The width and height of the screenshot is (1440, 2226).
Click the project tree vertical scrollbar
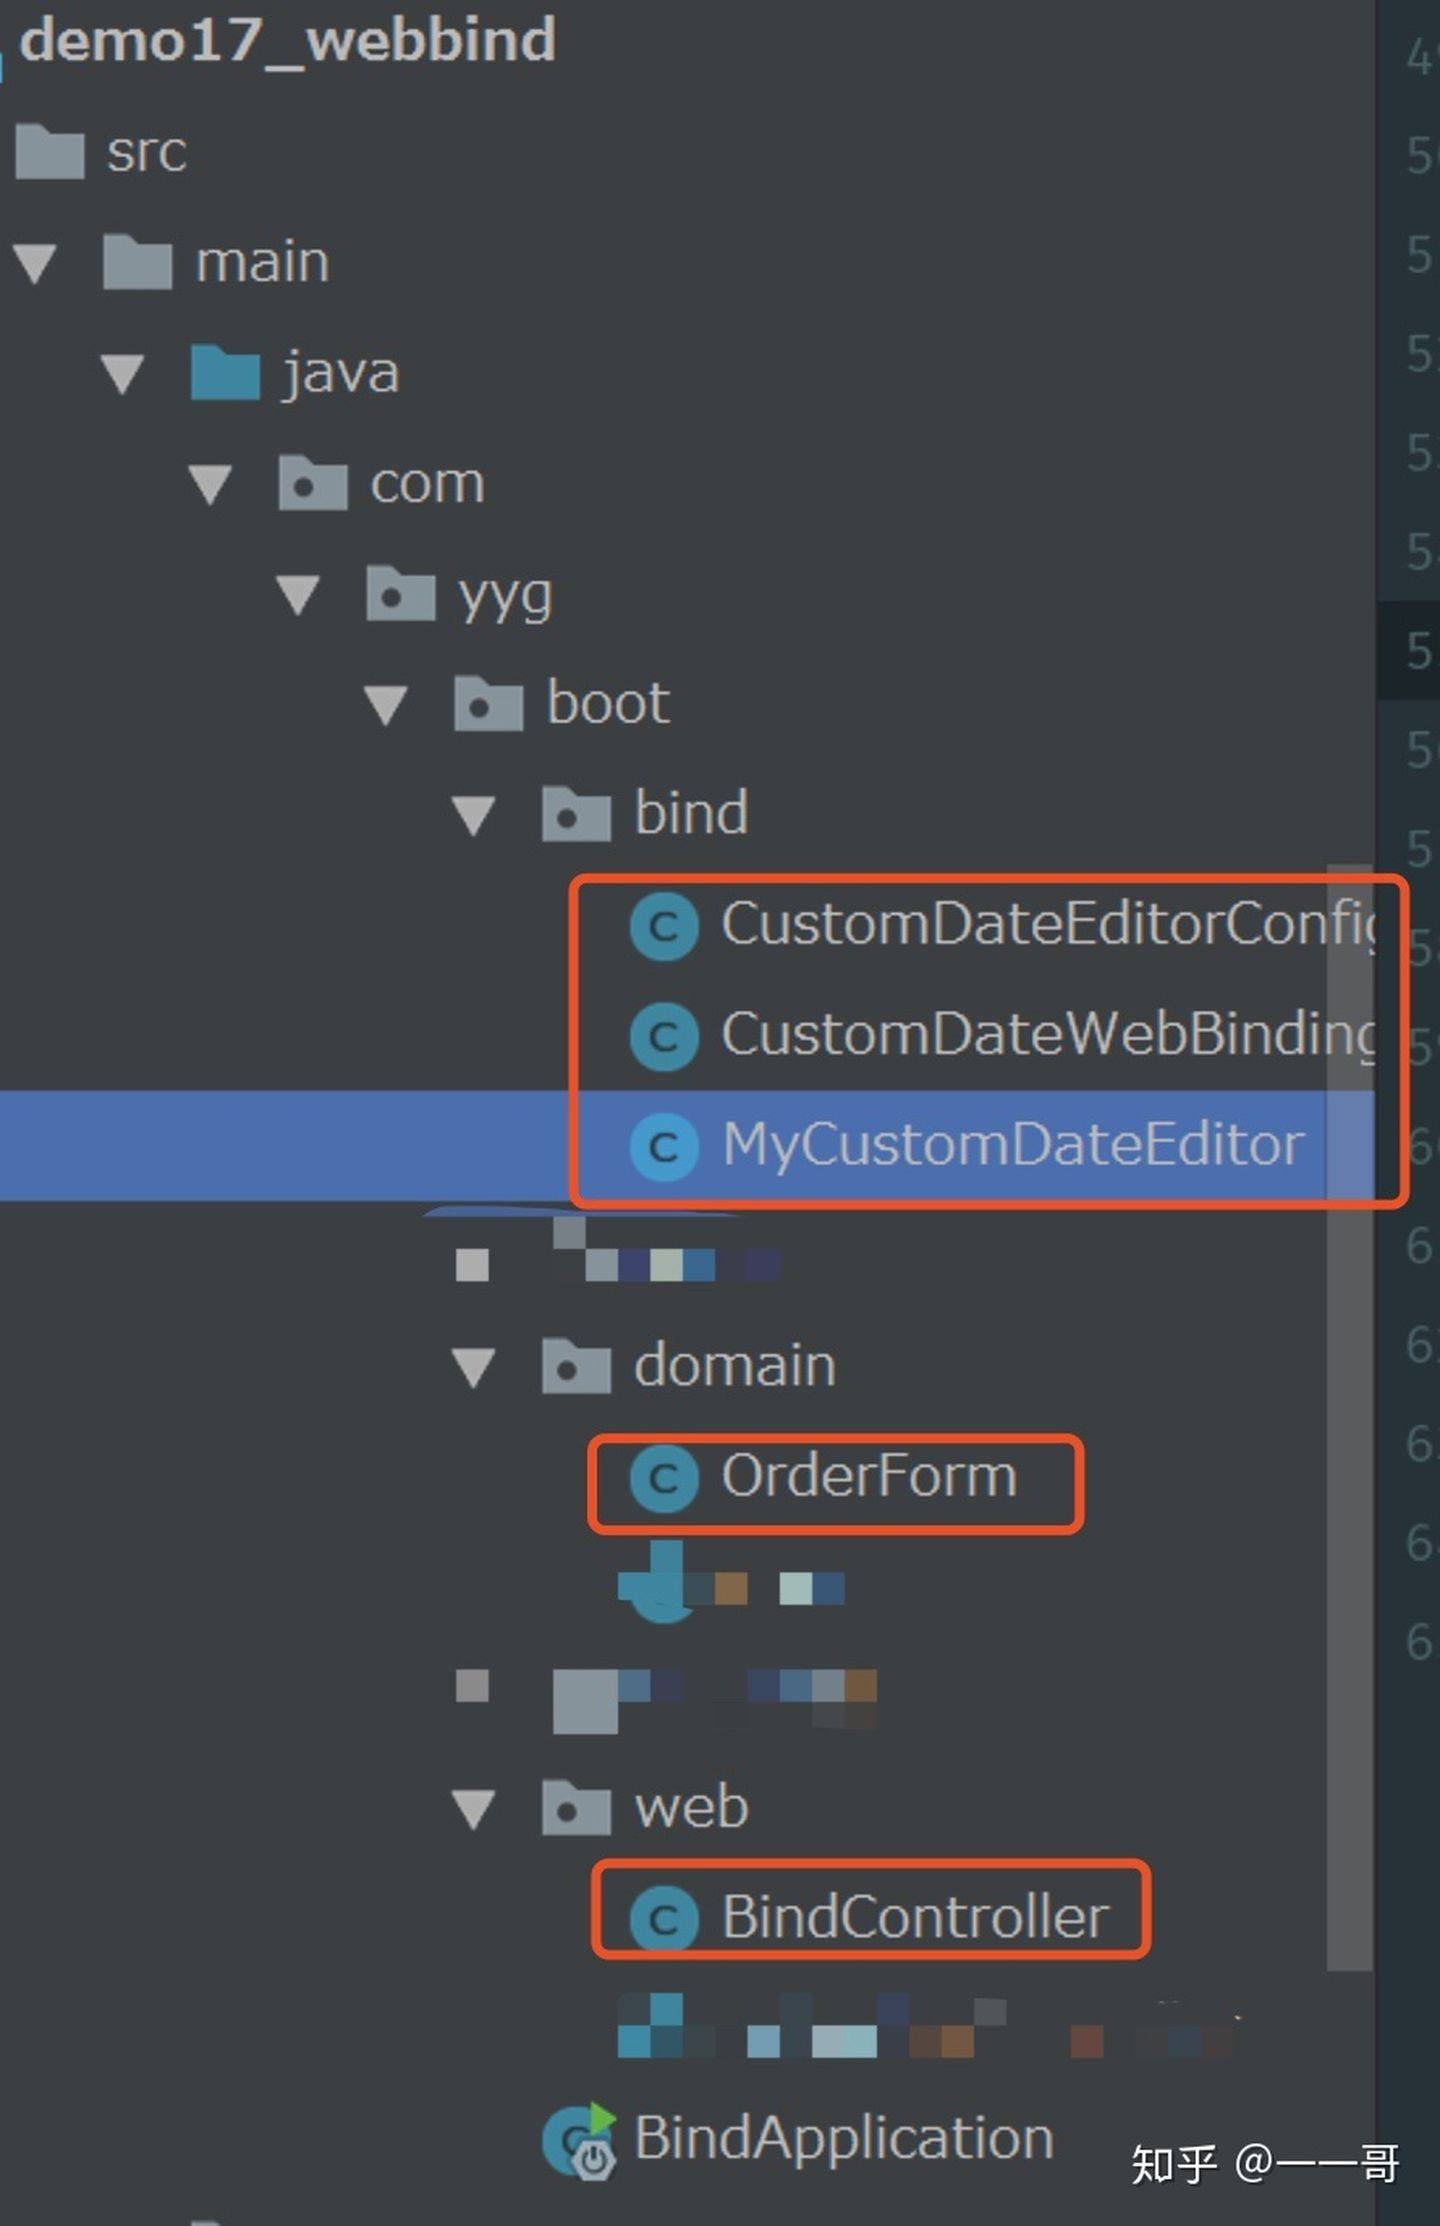click(1349, 1418)
